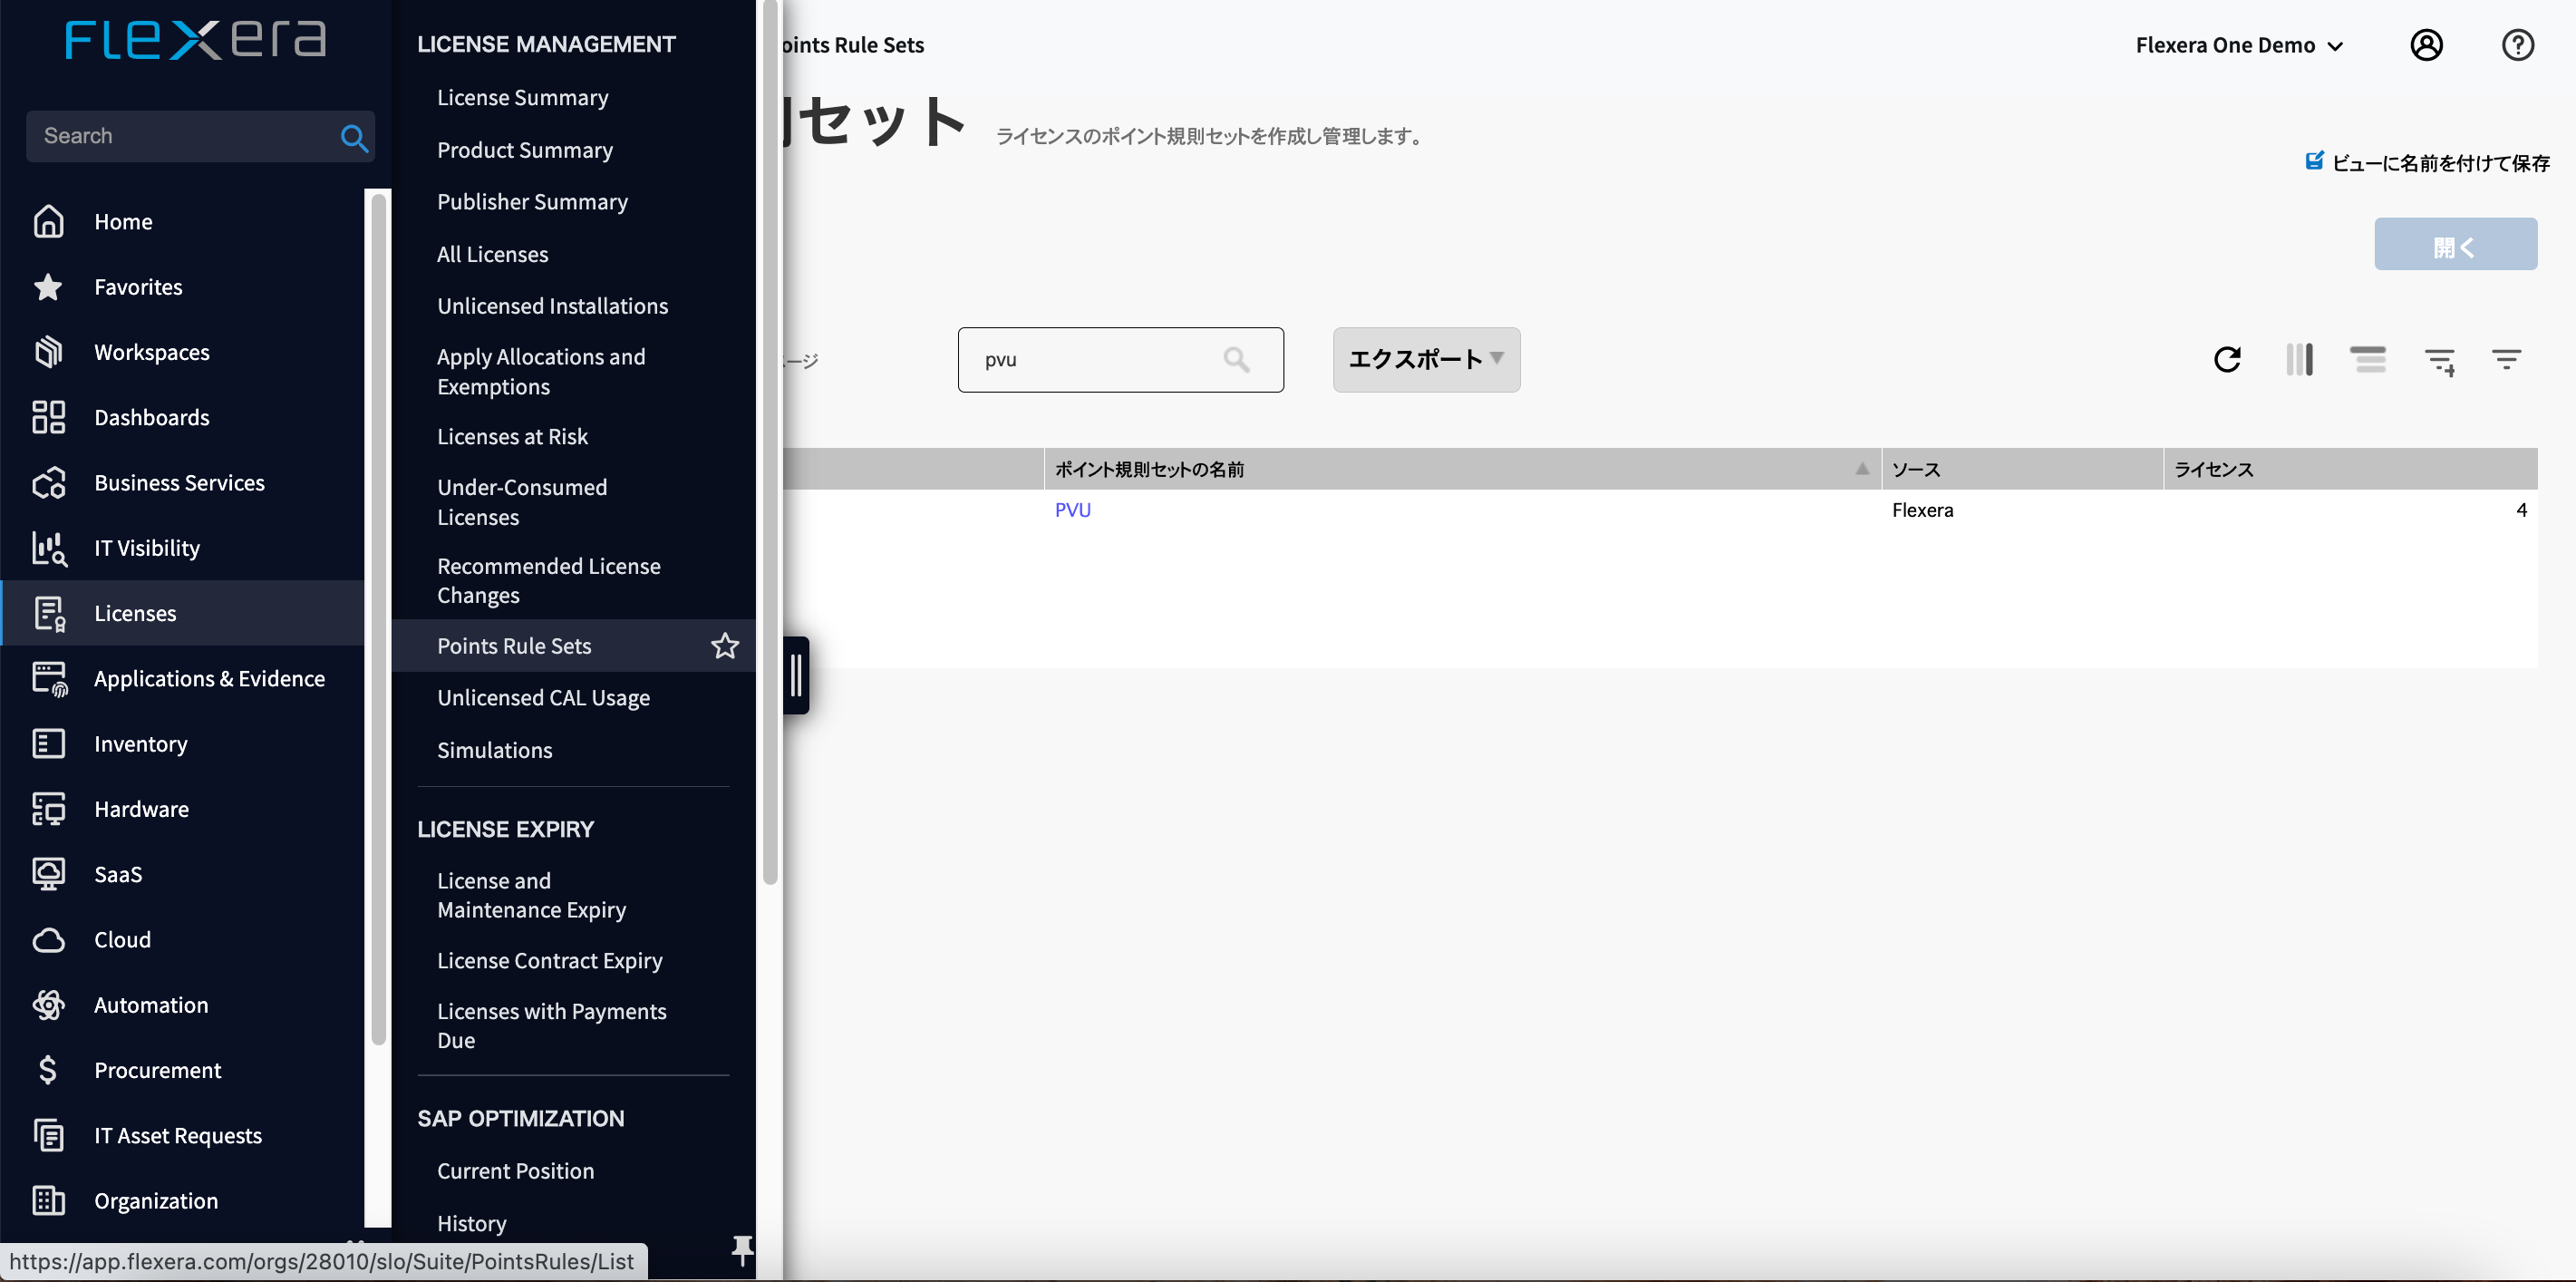Open SAP Current Position item
This screenshot has height=1282, width=2576.
[x=515, y=1171]
